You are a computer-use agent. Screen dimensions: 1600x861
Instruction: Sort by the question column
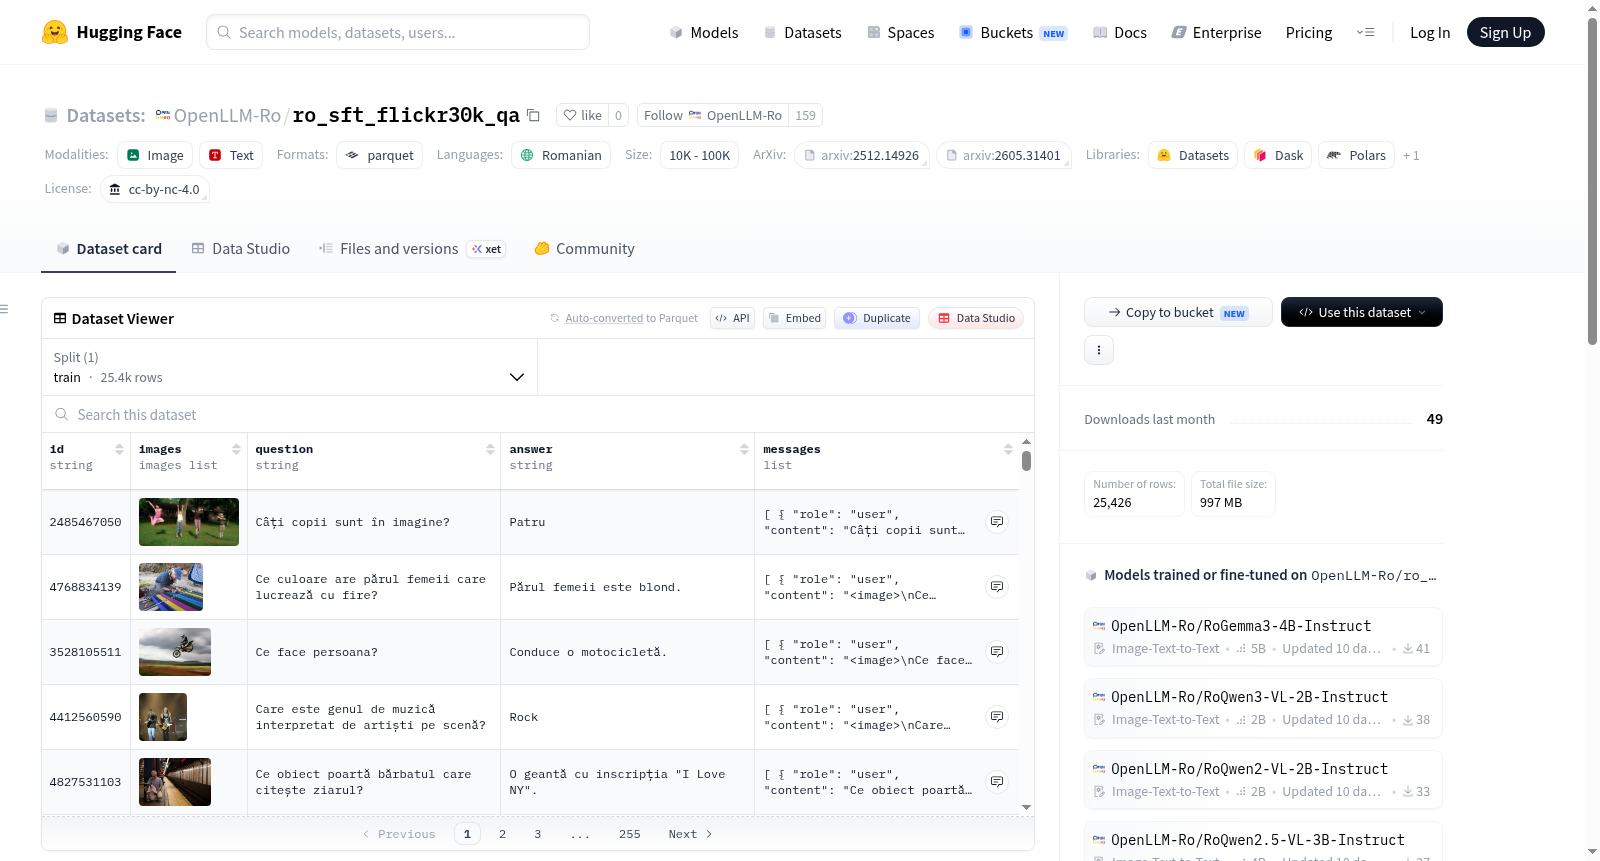pyautogui.click(x=490, y=449)
